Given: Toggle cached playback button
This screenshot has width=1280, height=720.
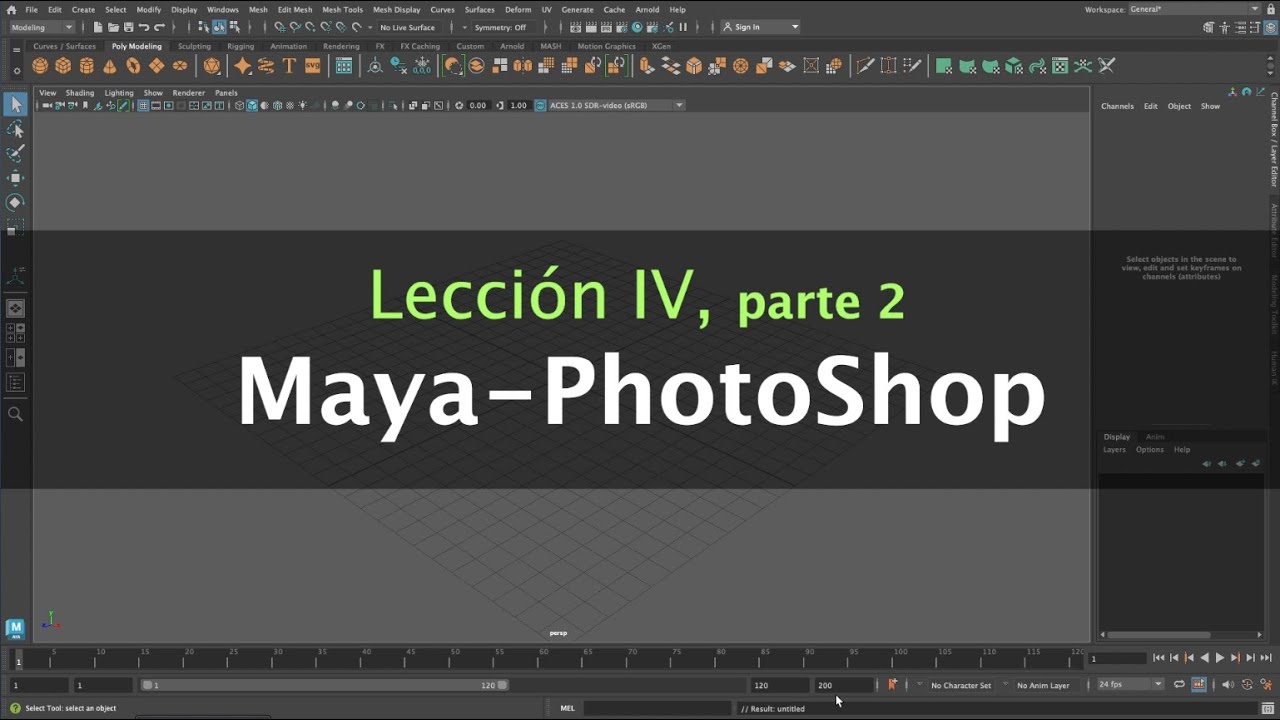Looking at the screenshot, I should (x=1199, y=685).
